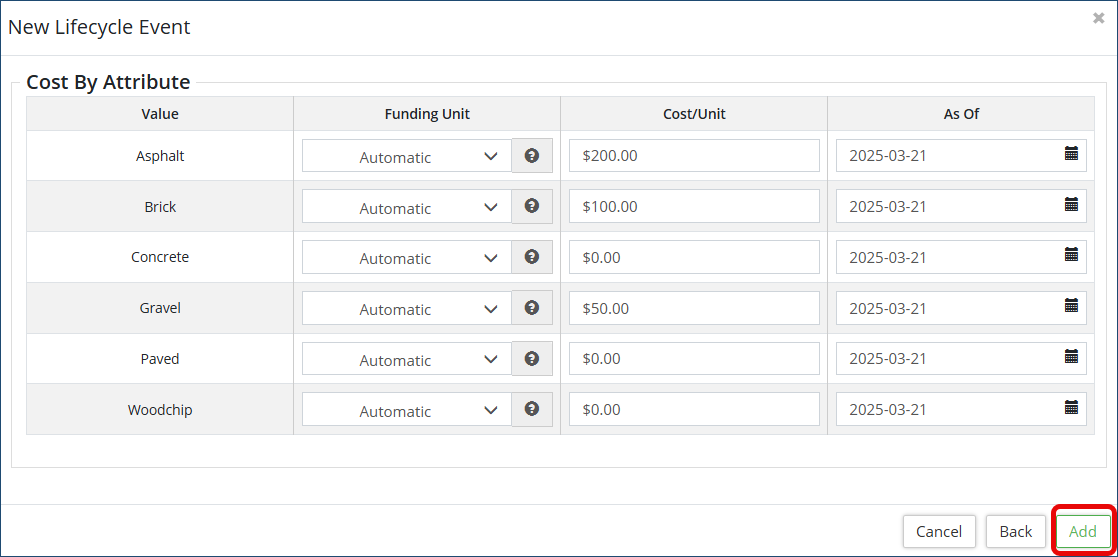Viewport: 1118px width, 557px height.
Task: Click the help icon in the Brick row
Action: 532,206
